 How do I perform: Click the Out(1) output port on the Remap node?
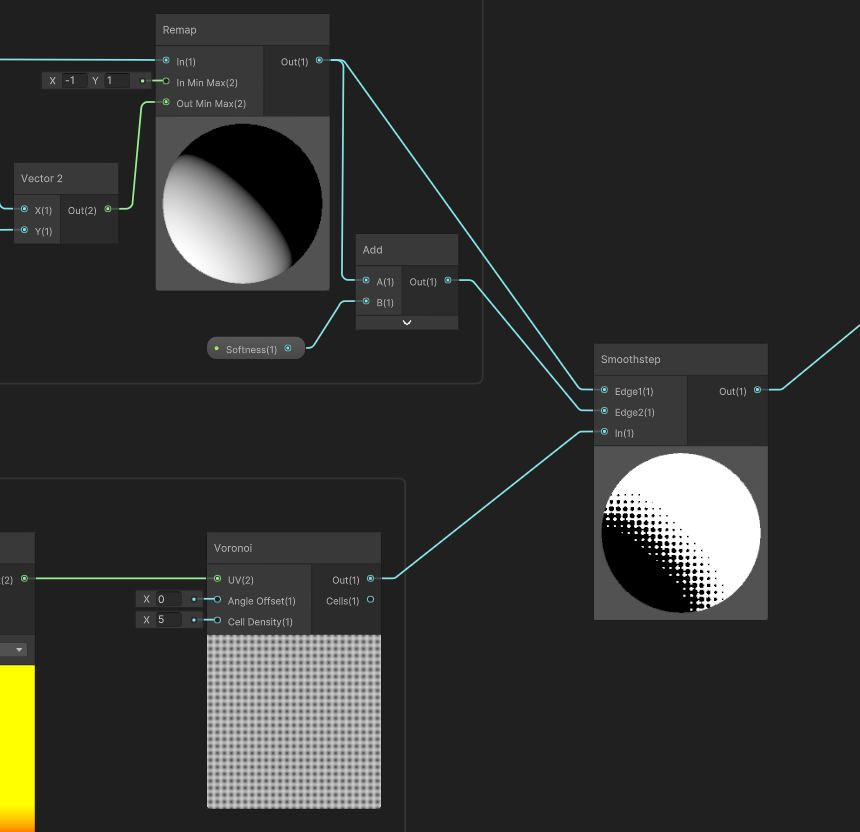[x=319, y=60]
